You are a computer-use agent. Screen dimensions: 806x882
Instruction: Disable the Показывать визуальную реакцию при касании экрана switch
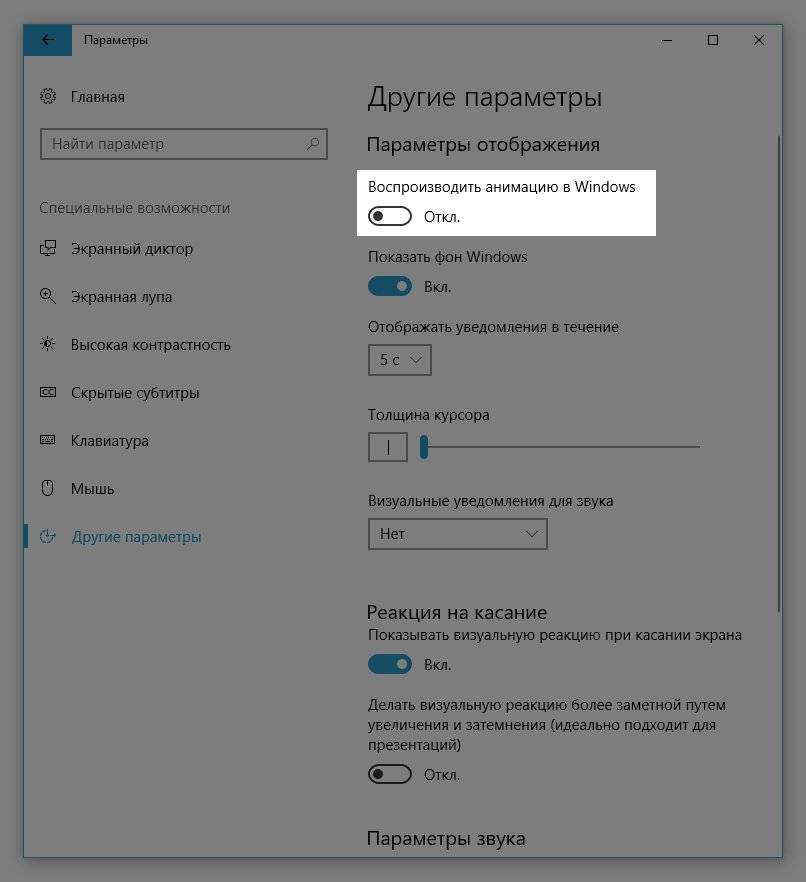tap(390, 664)
